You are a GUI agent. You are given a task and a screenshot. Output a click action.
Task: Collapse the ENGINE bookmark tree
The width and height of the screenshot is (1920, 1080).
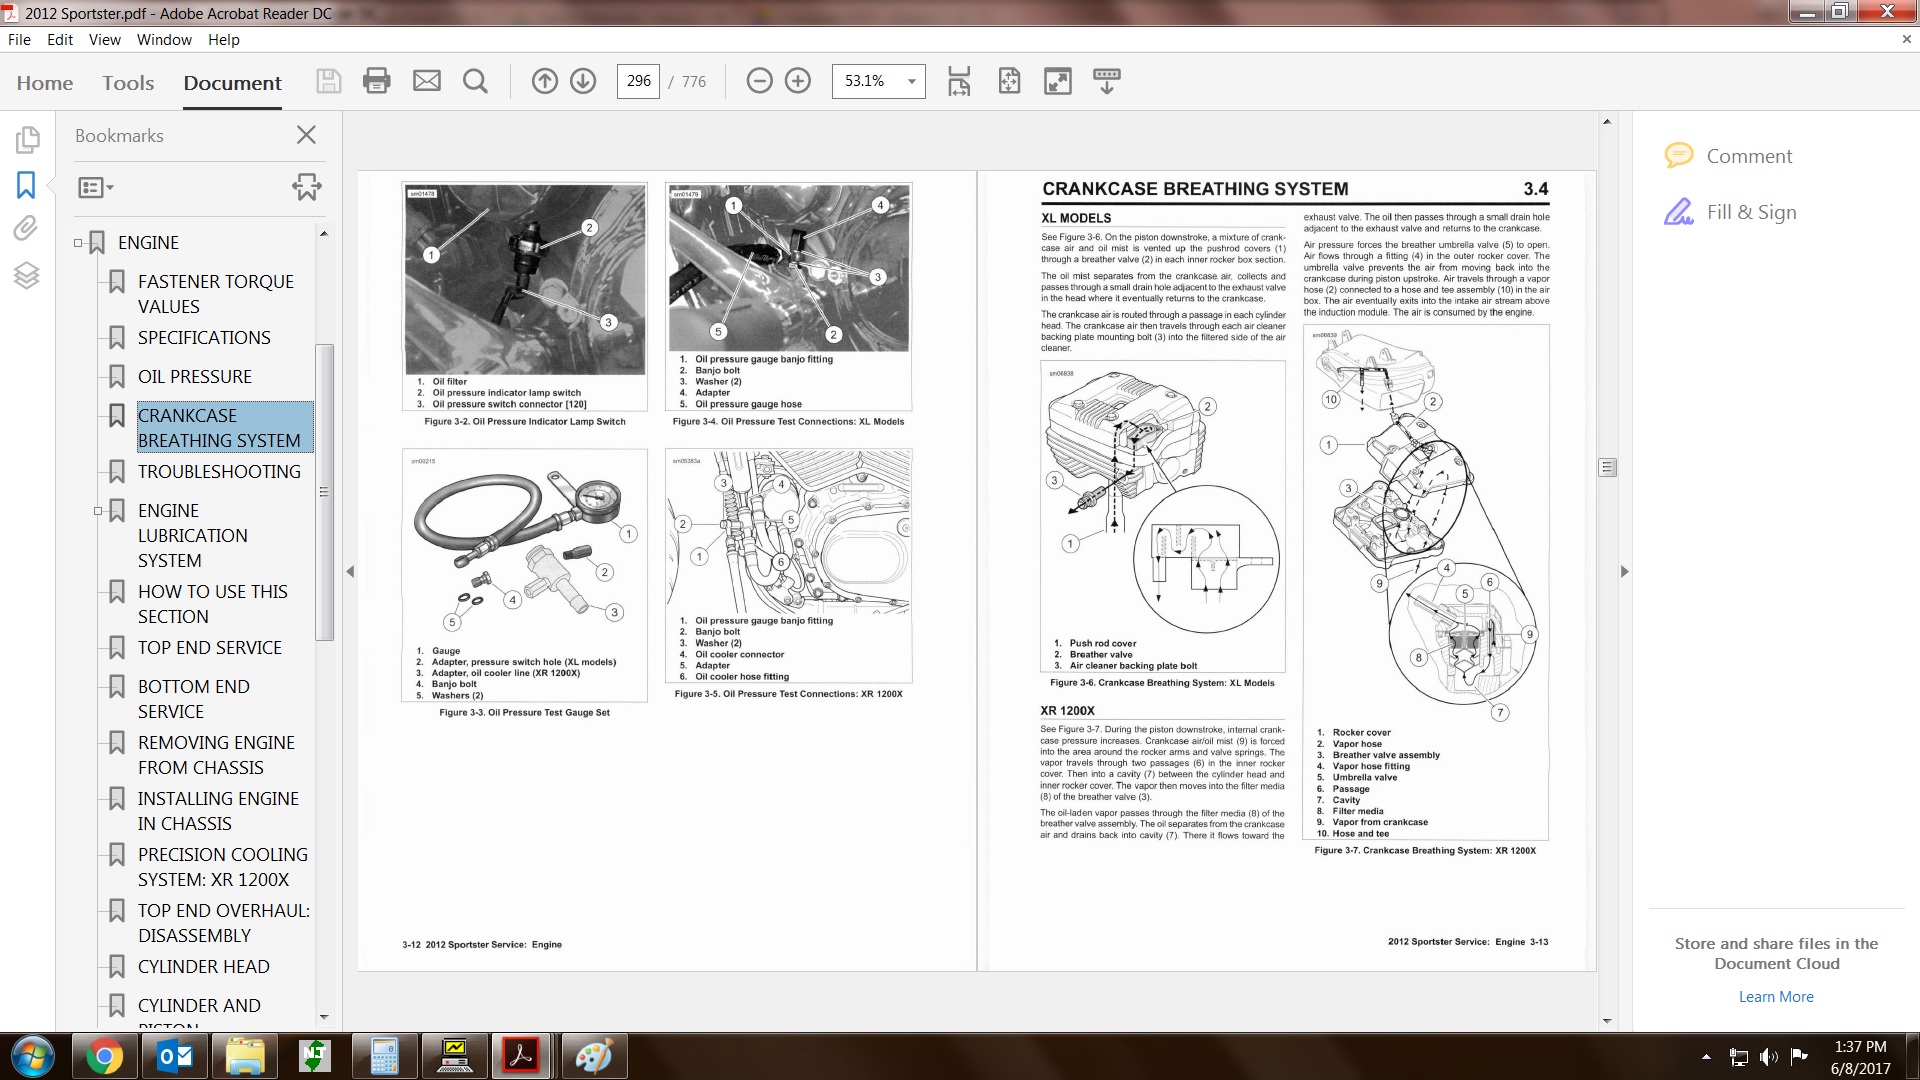(x=78, y=243)
